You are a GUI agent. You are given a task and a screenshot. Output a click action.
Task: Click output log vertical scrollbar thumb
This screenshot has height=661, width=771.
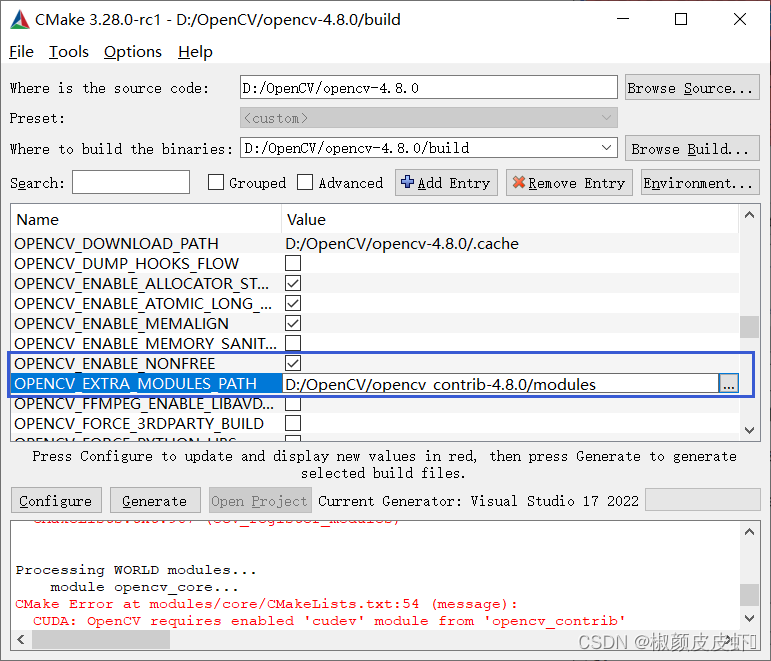click(x=749, y=595)
